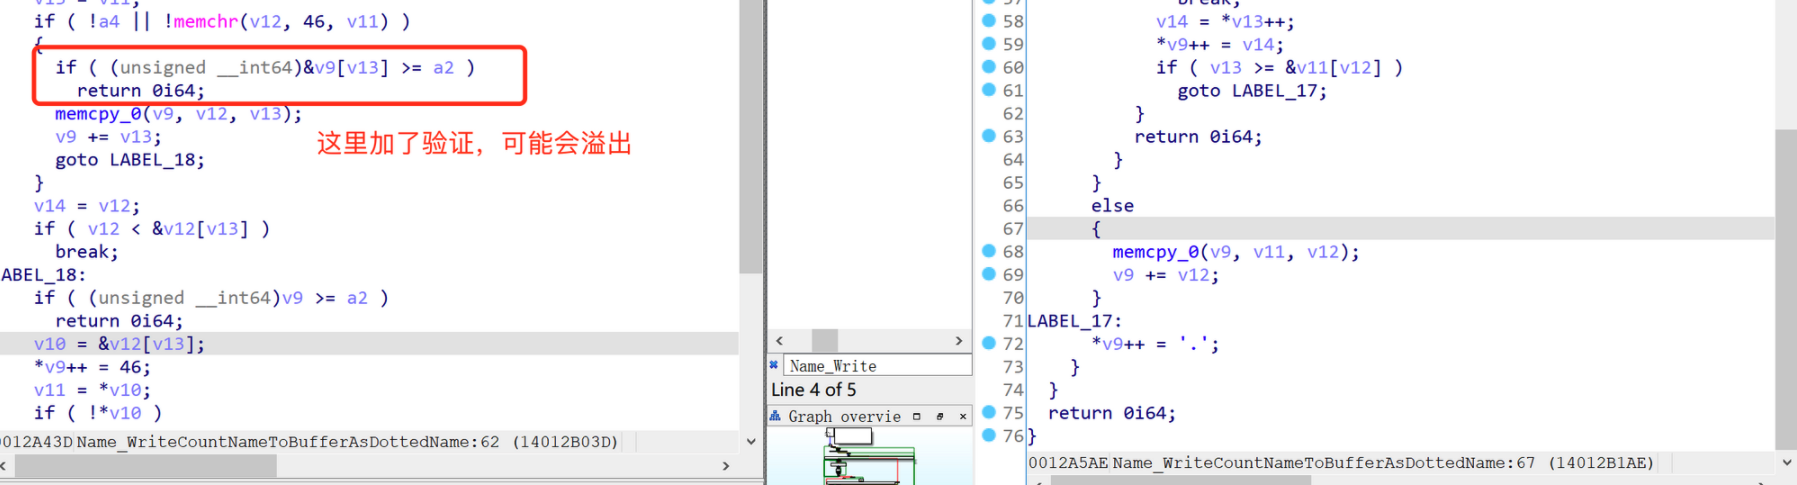Viewport: 1797px width, 485px height.
Task: Click 'goto LABEL_17;' in right pane
Action: pos(1252,90)
